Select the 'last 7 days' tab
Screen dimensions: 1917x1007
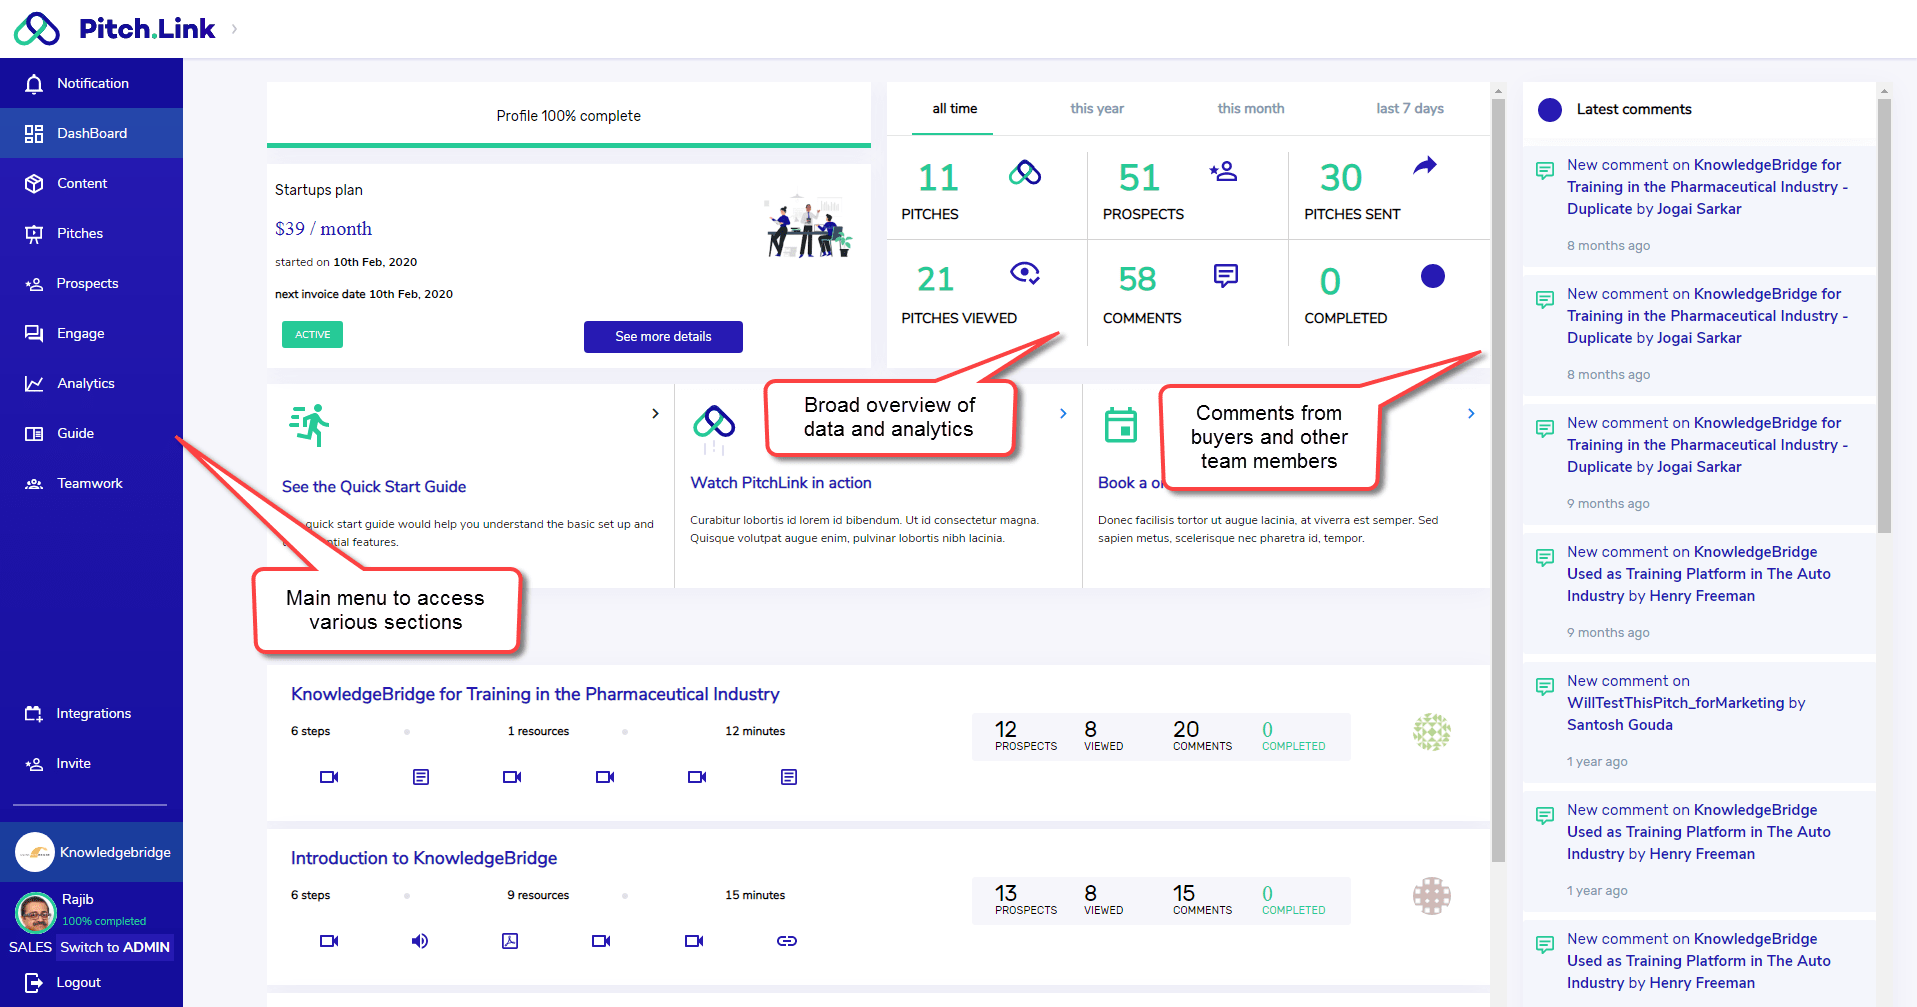coord(1409,109)
